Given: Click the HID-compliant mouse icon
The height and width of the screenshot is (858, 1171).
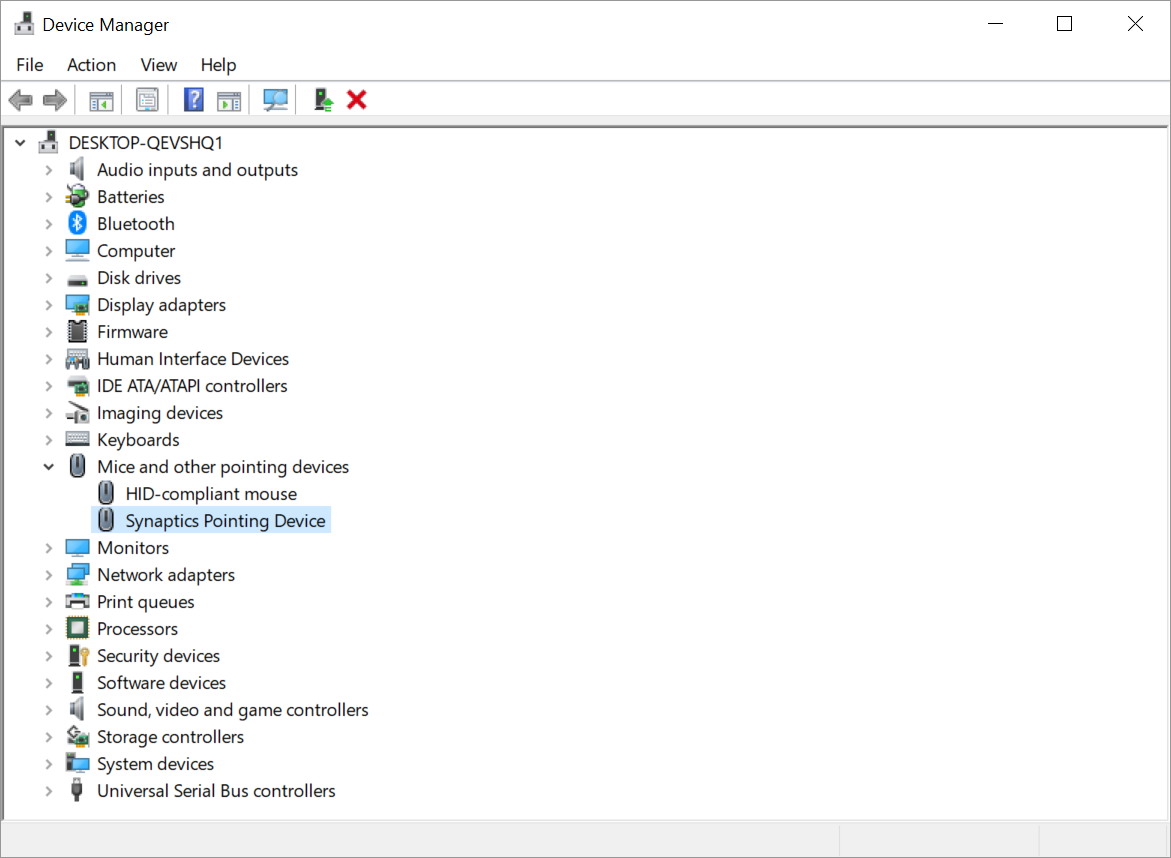Looking at the screenshot, I should tap(106, 493).
